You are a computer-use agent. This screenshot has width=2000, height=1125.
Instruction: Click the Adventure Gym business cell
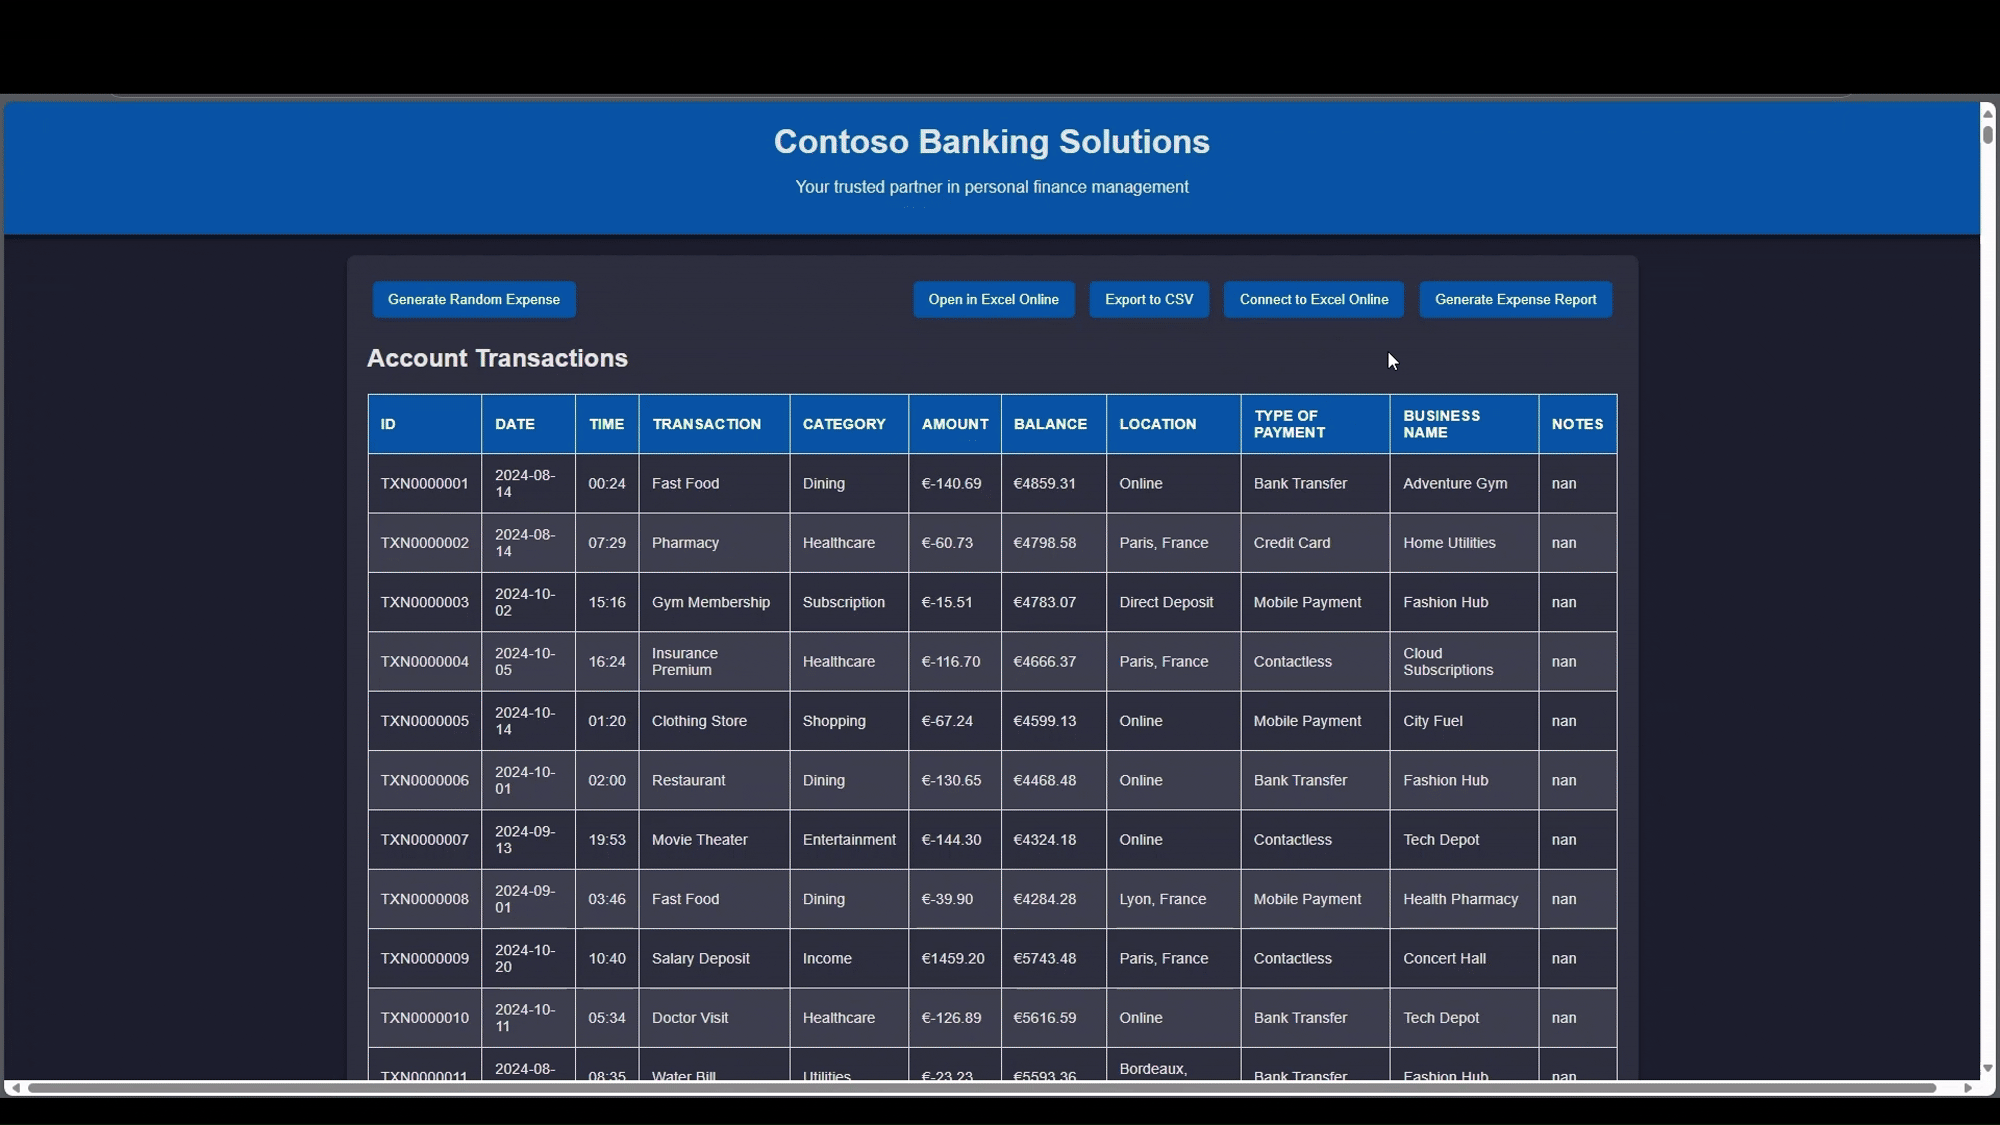click(x=1464, y=483)
